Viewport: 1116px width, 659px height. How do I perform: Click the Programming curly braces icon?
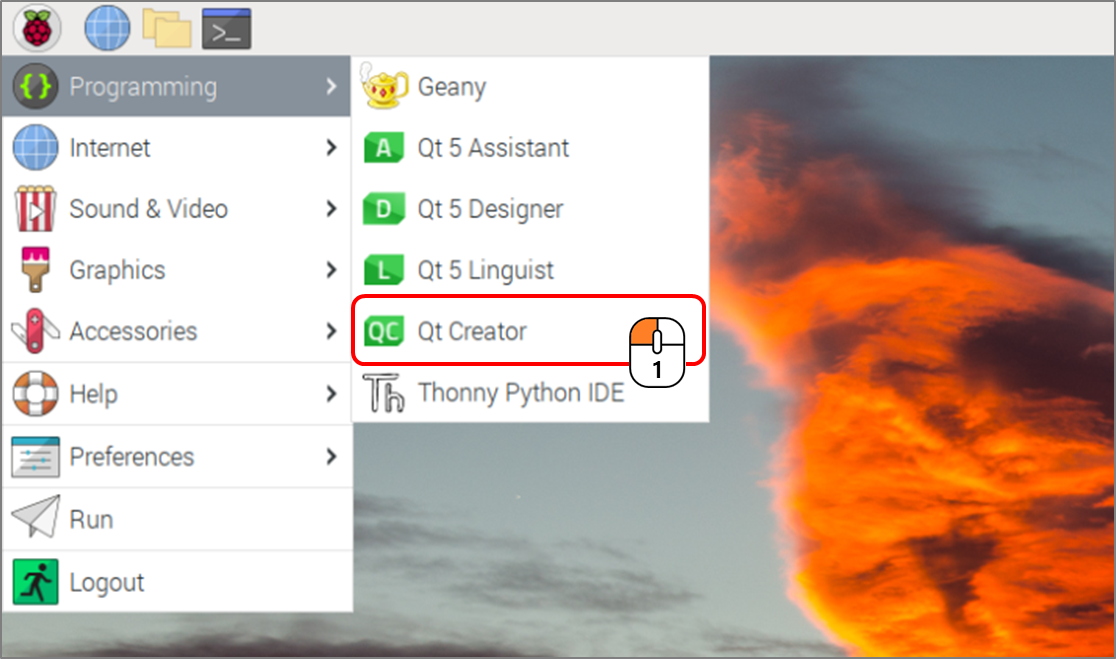pyautogui.click(x=35, y=87)
